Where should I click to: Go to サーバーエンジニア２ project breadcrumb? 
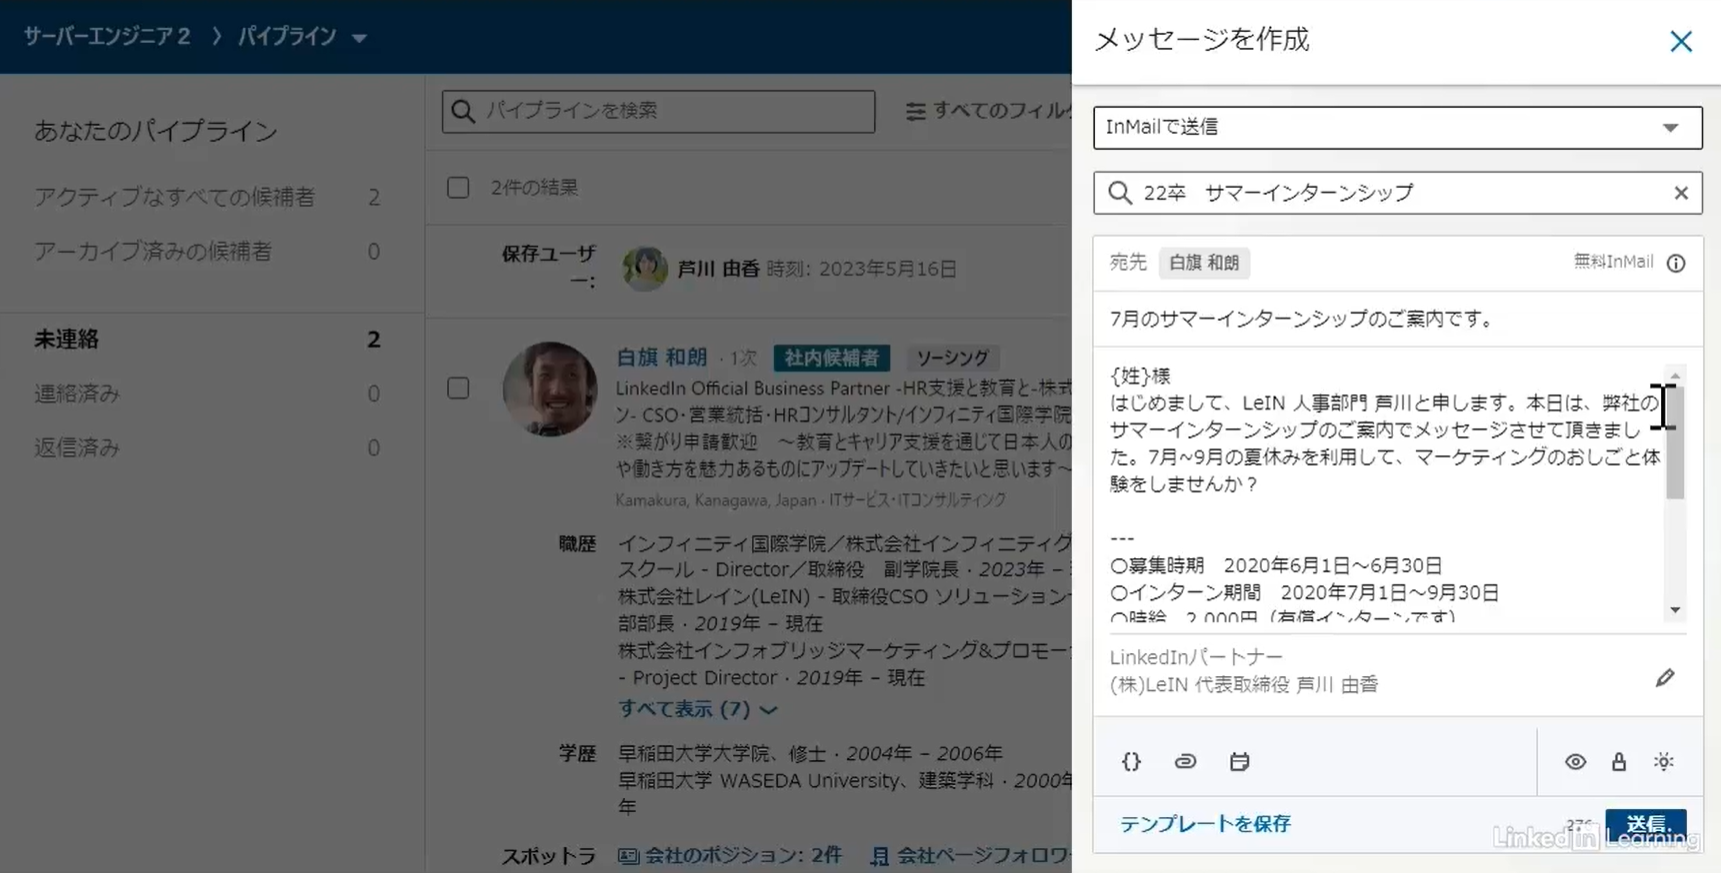tap(107, 37)
